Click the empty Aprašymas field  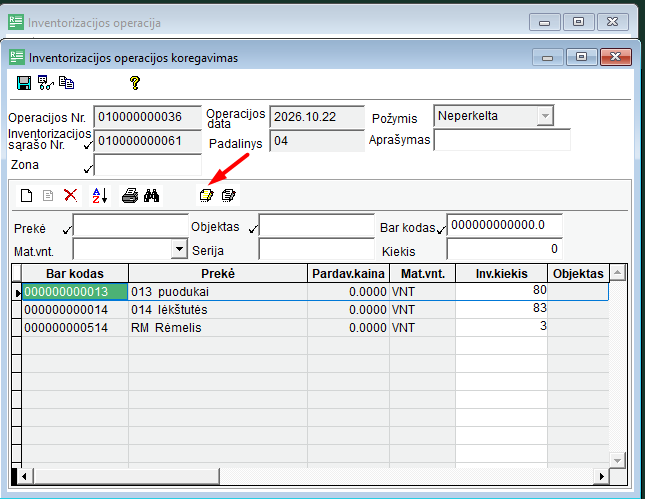[502, 140]
